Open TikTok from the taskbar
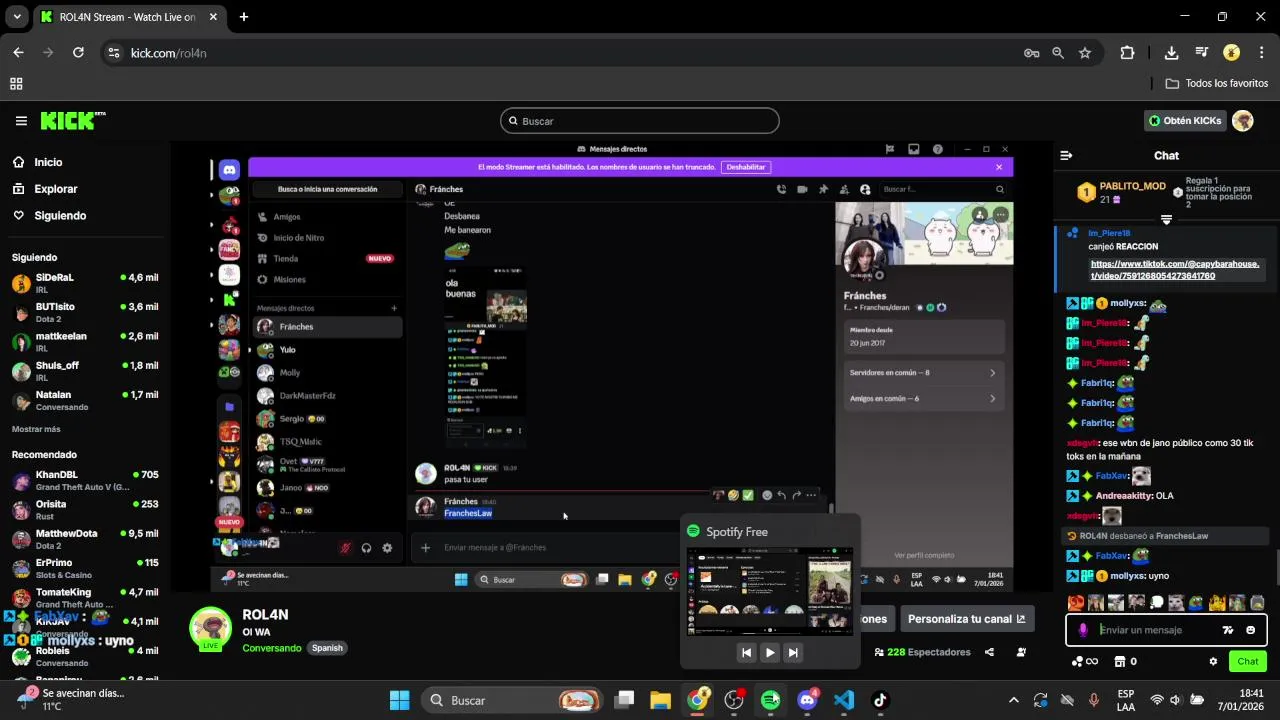This screenshot has height=720, width=1280. click(880, 700)
